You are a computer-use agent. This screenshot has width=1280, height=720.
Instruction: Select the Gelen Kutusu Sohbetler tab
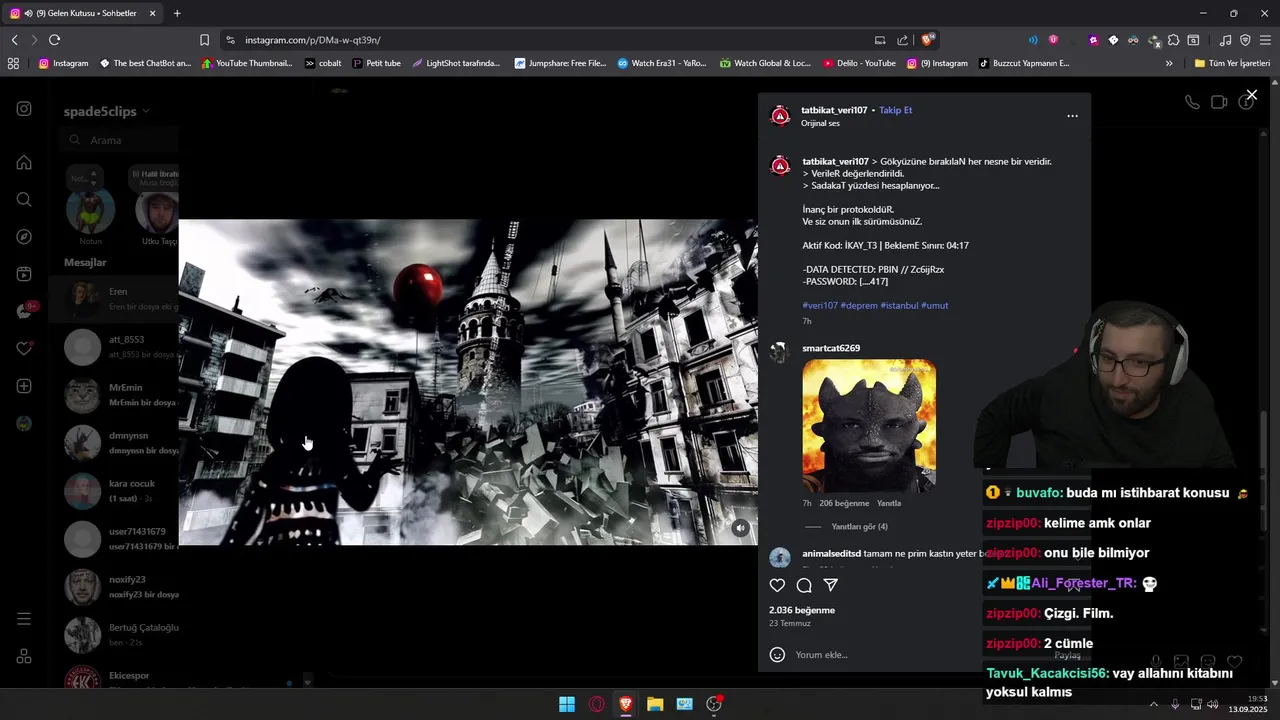pyautogui.click(x=84, y=13)
